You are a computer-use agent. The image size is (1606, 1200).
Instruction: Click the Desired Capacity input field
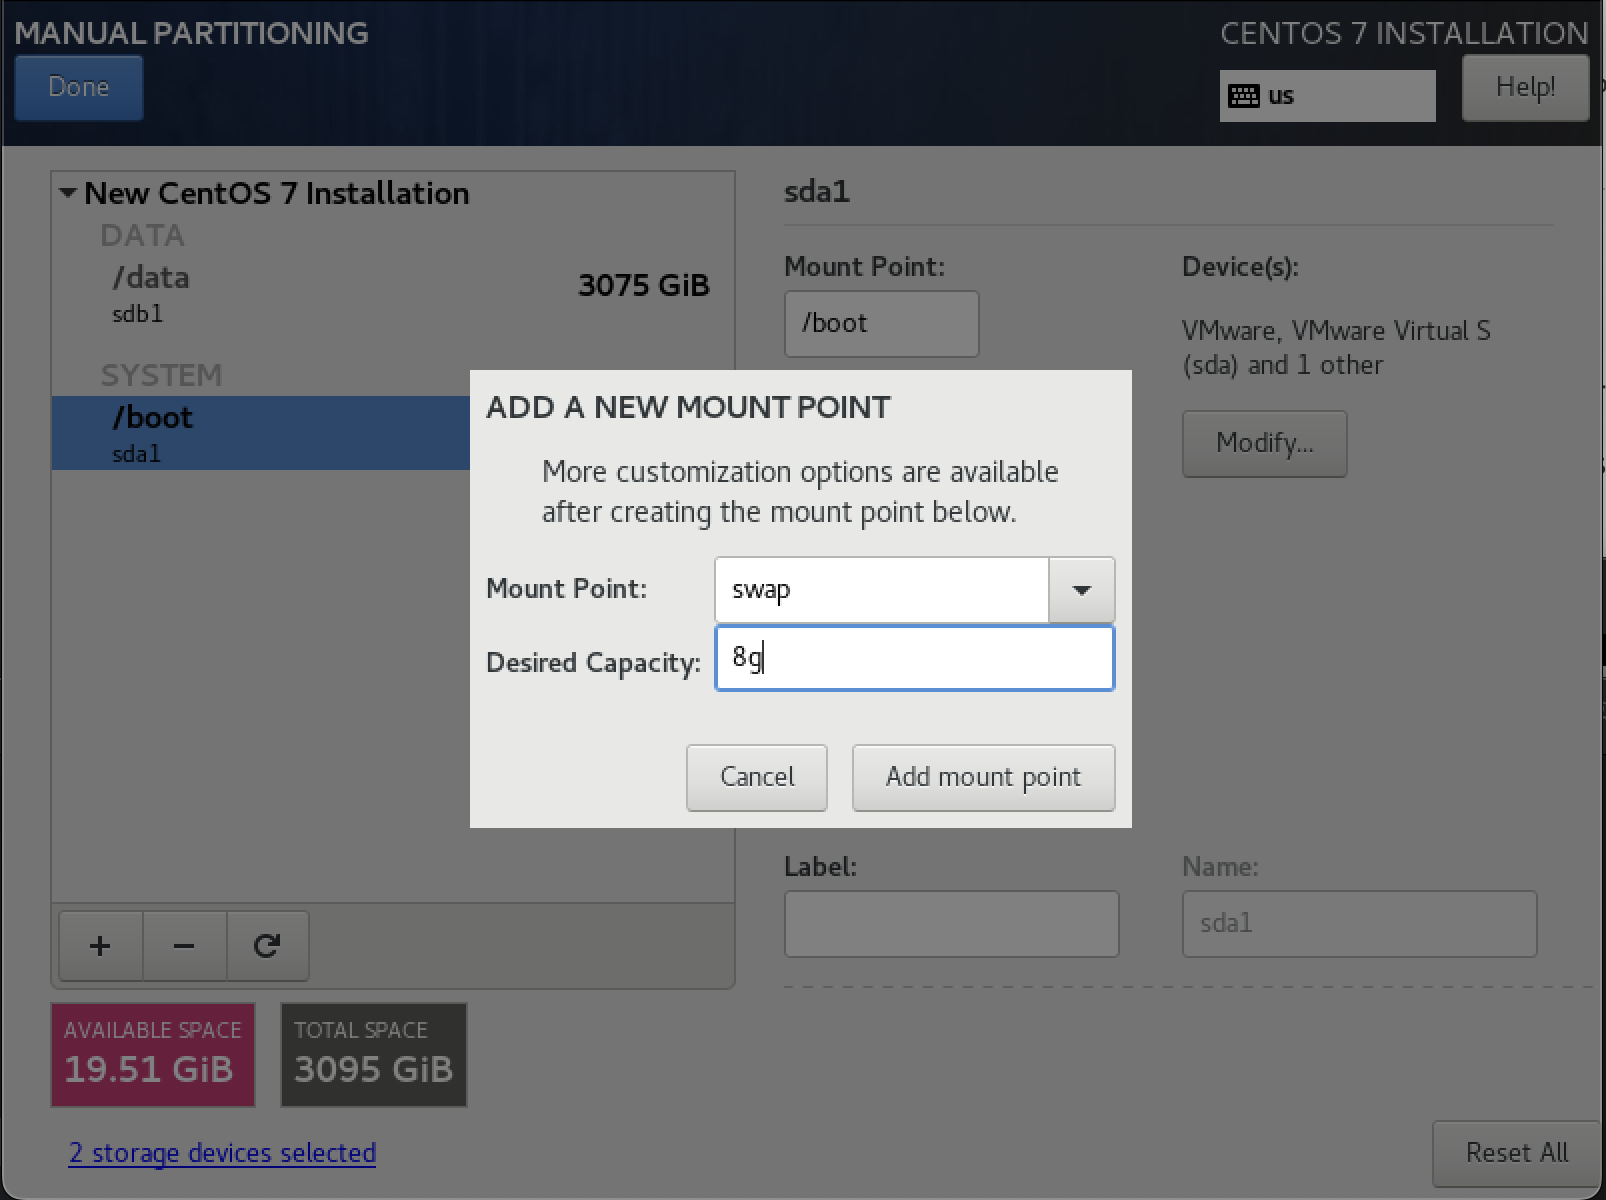[x=914, y=658]
